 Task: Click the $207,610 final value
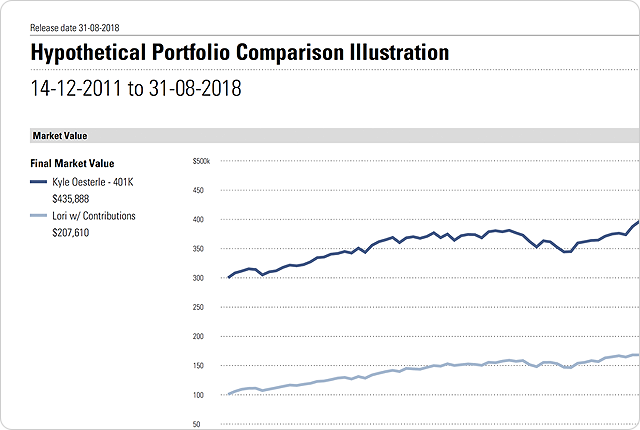(71, 232)
